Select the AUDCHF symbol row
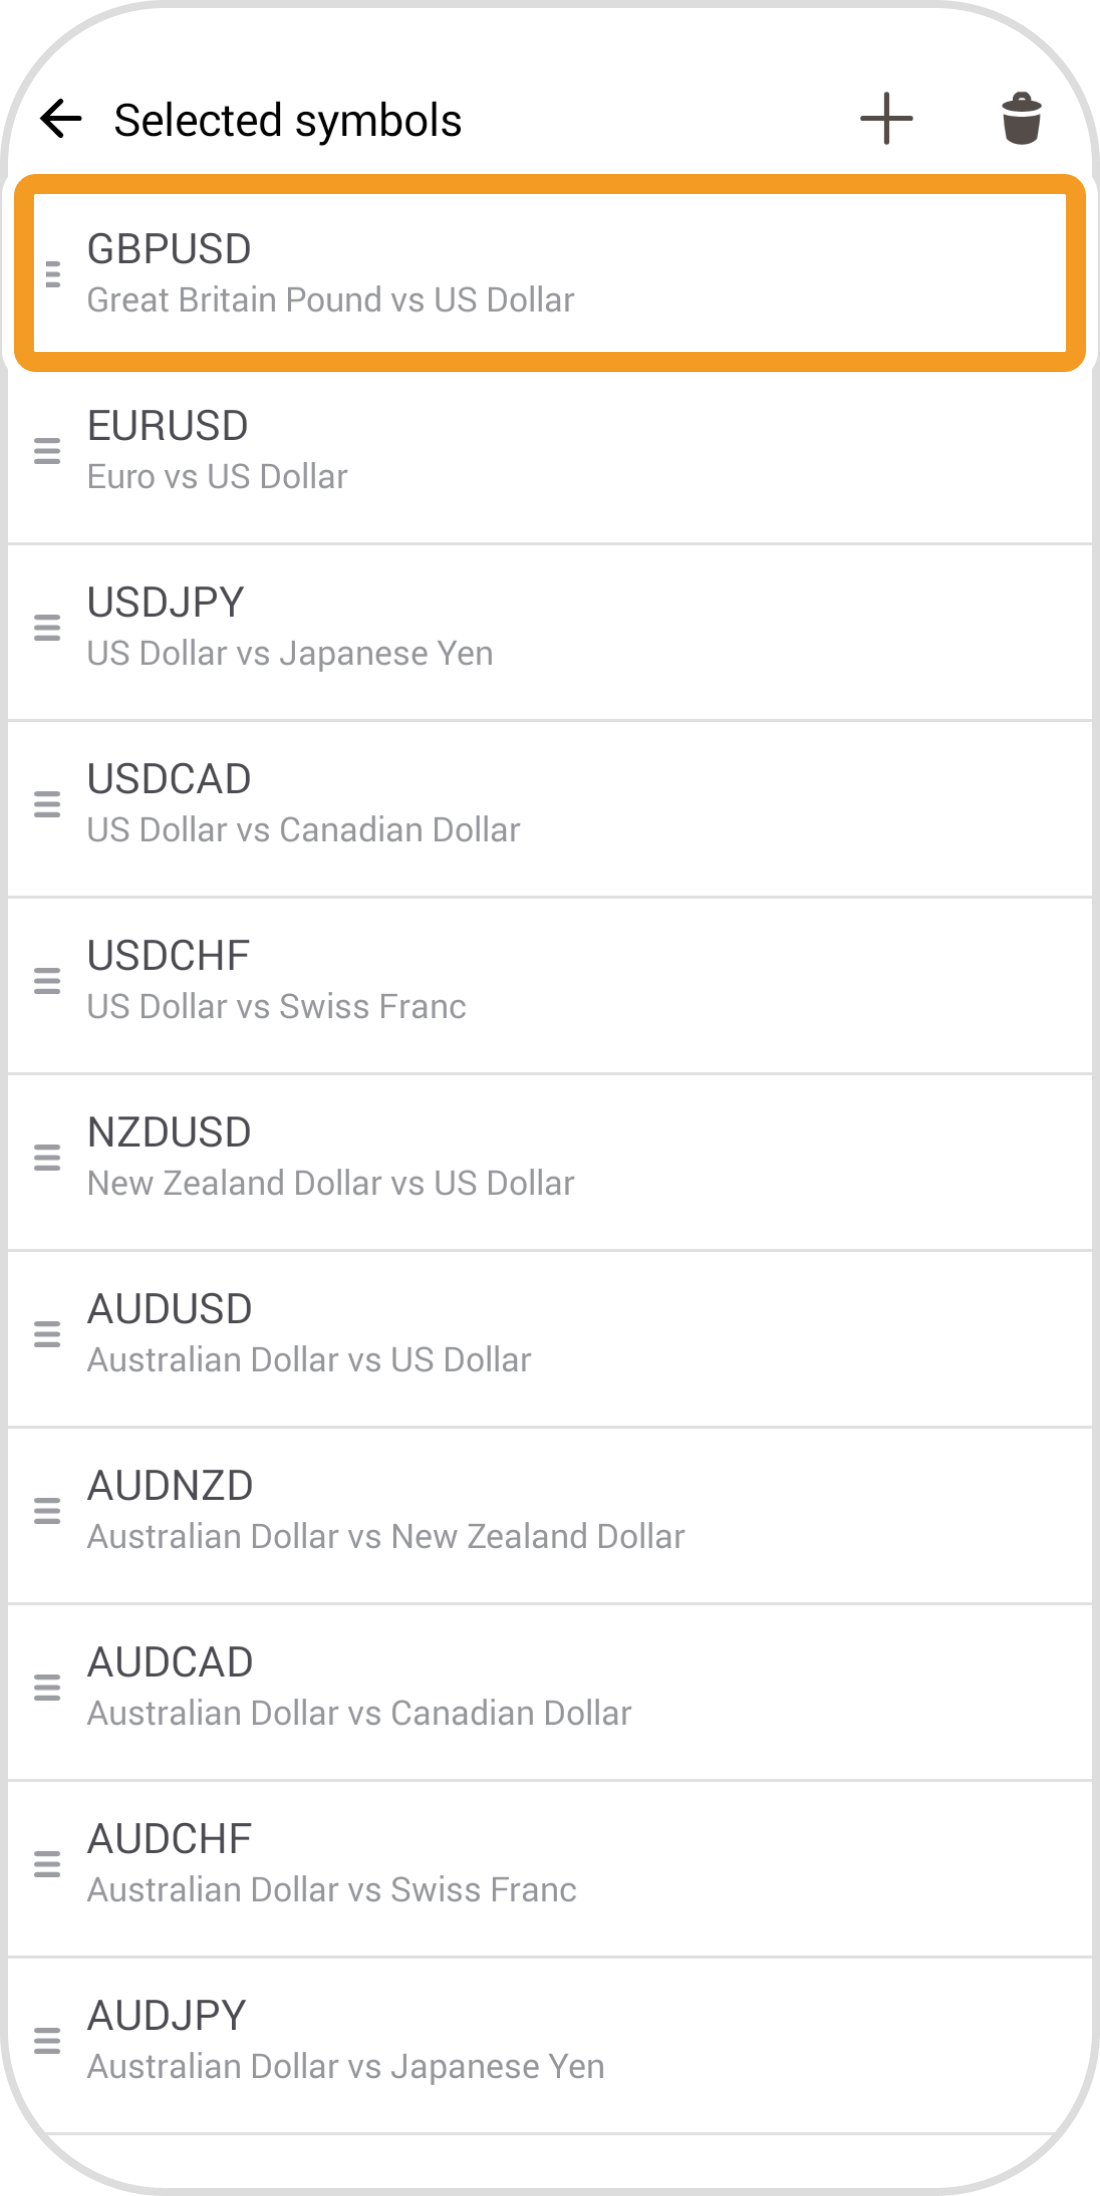The height and width of the screenshot is (2196, 1100). pyautogui.click(x=550, y=1865)
